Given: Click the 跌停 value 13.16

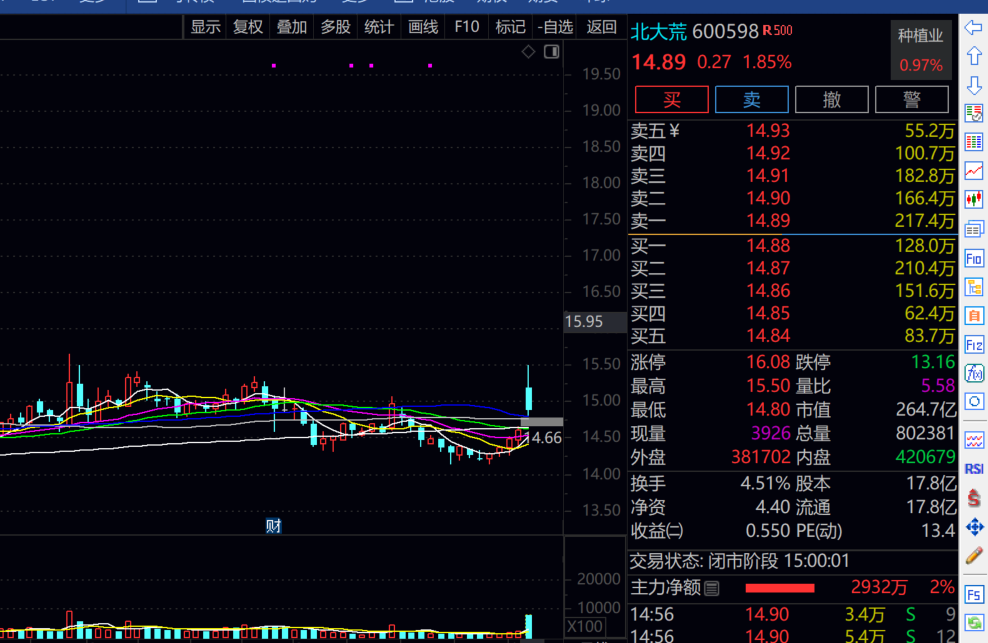Looking at the screenshot, I should pos(933,362).
